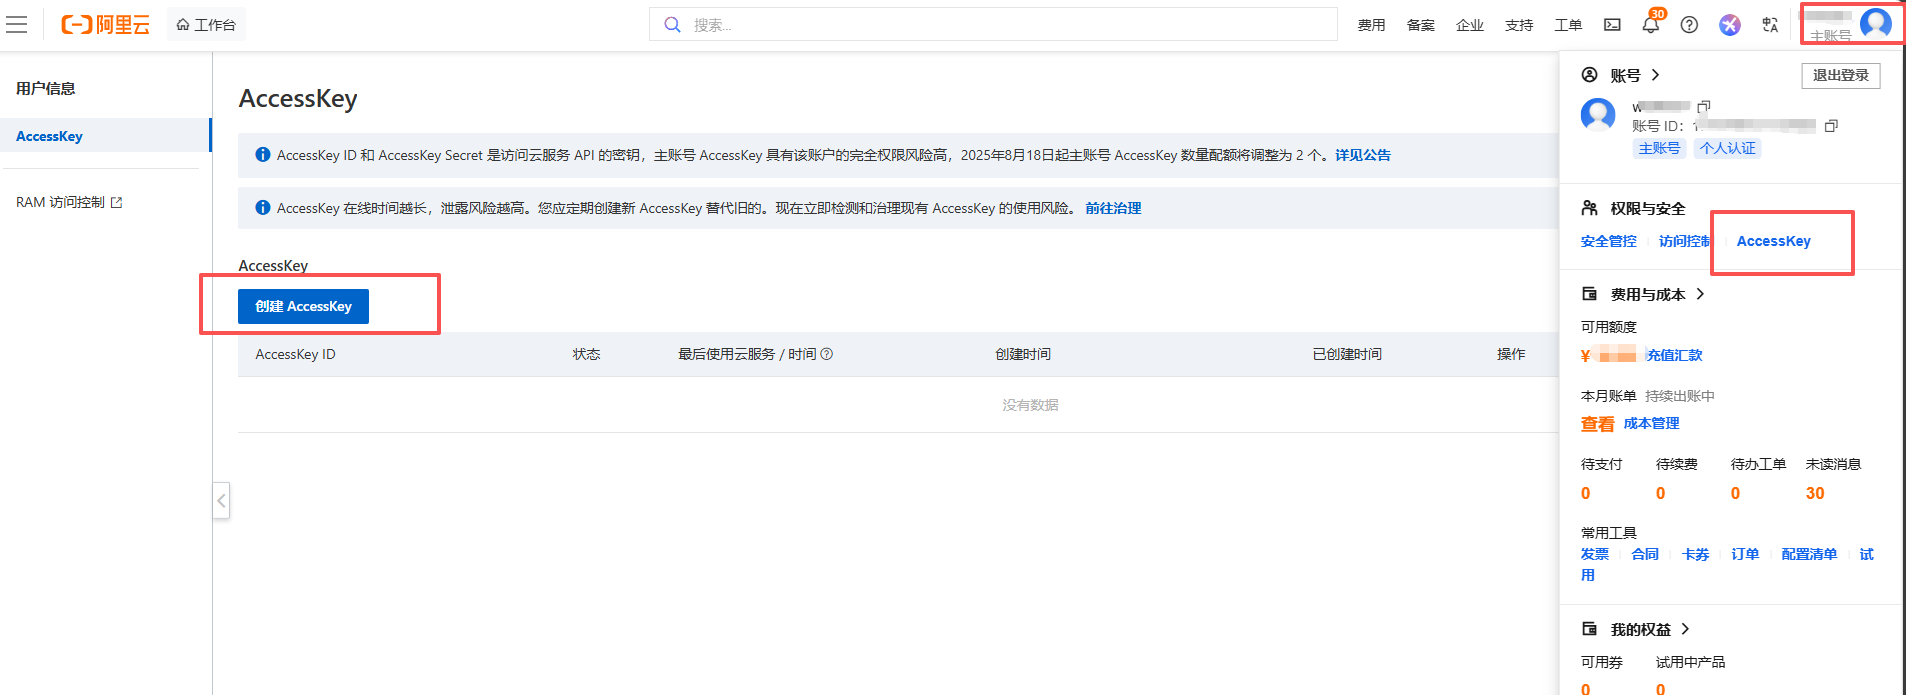Click the 创建 AccessKey button
The image size is (1906, 695).
303,306
